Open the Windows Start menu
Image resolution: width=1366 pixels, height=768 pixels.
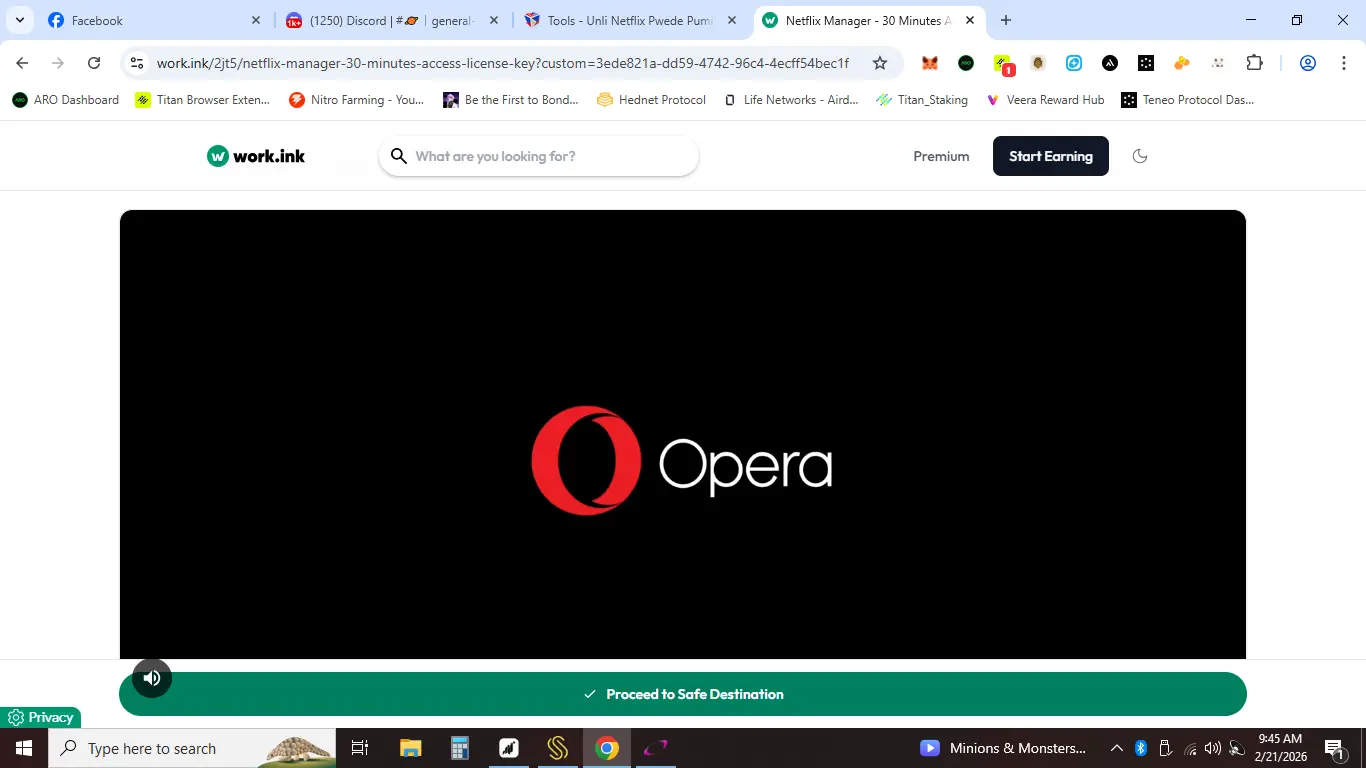[x=24, y=748]
